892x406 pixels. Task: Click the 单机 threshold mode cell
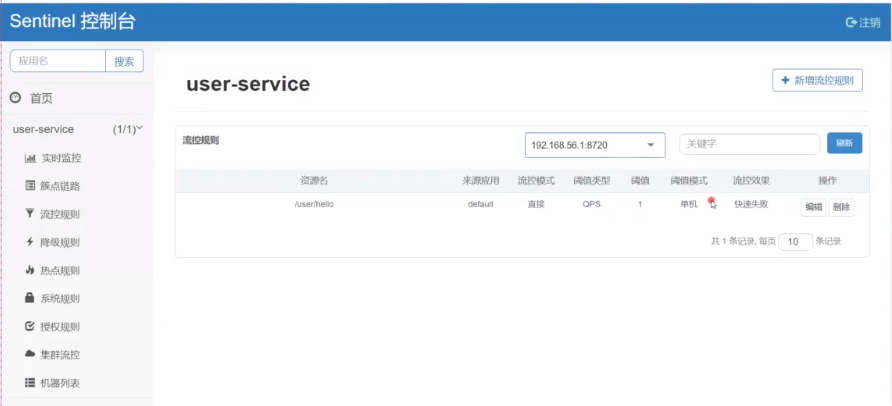point(688,204)
